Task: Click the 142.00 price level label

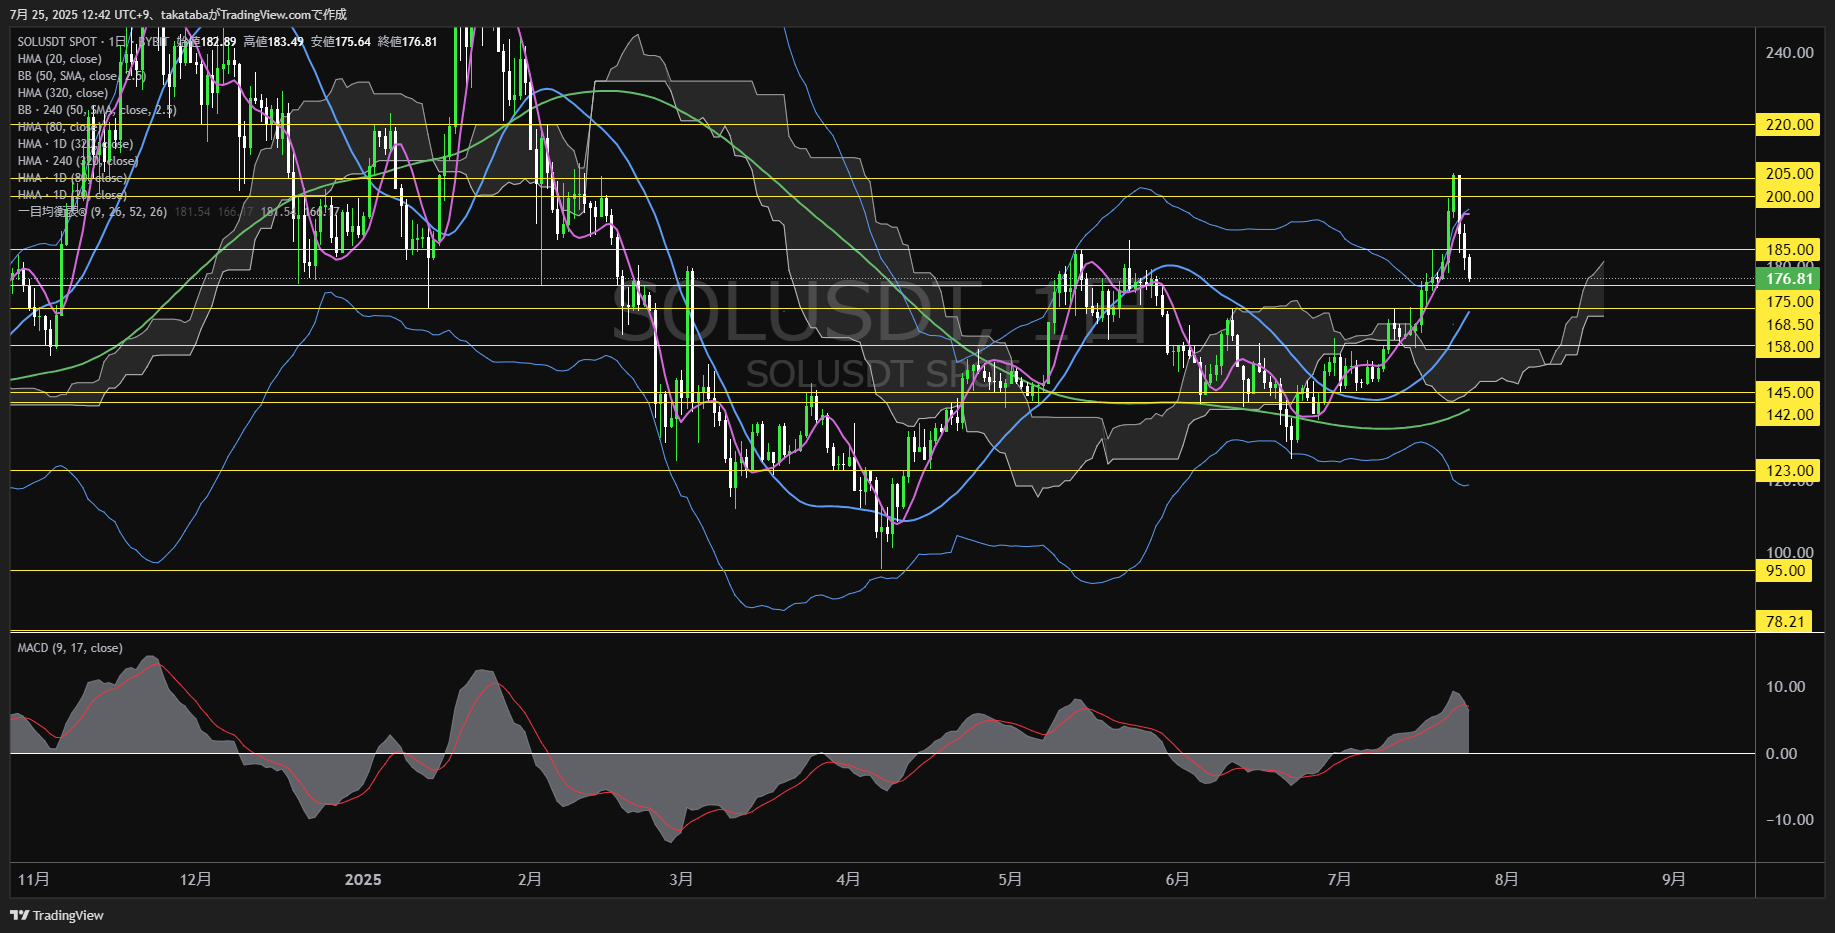Action: click(x=1786, y=415)
